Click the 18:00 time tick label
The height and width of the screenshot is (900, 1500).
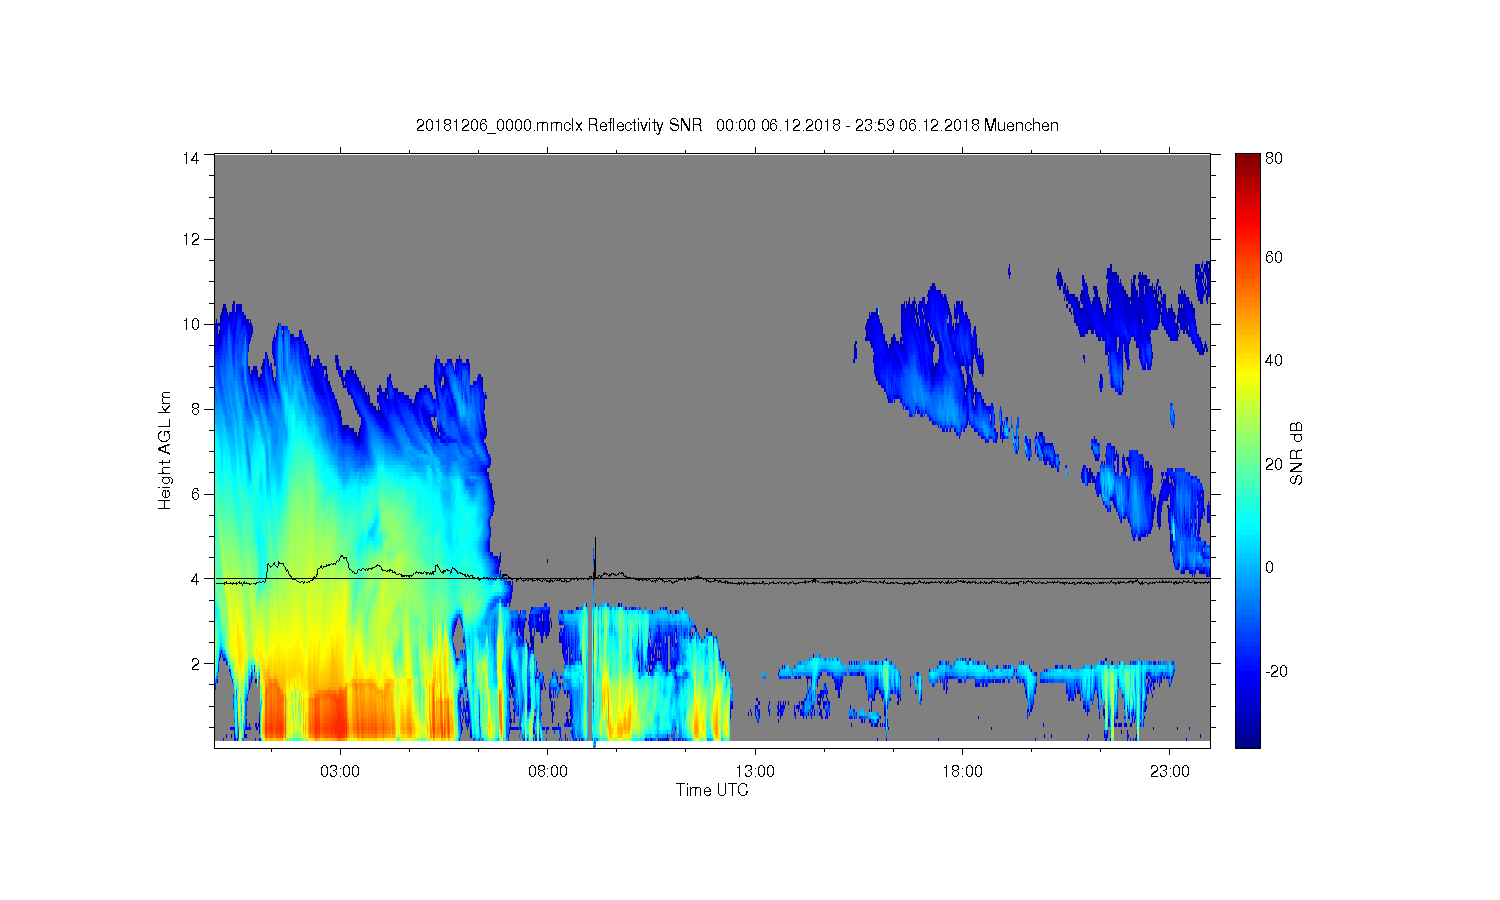[x=963, y=772]
